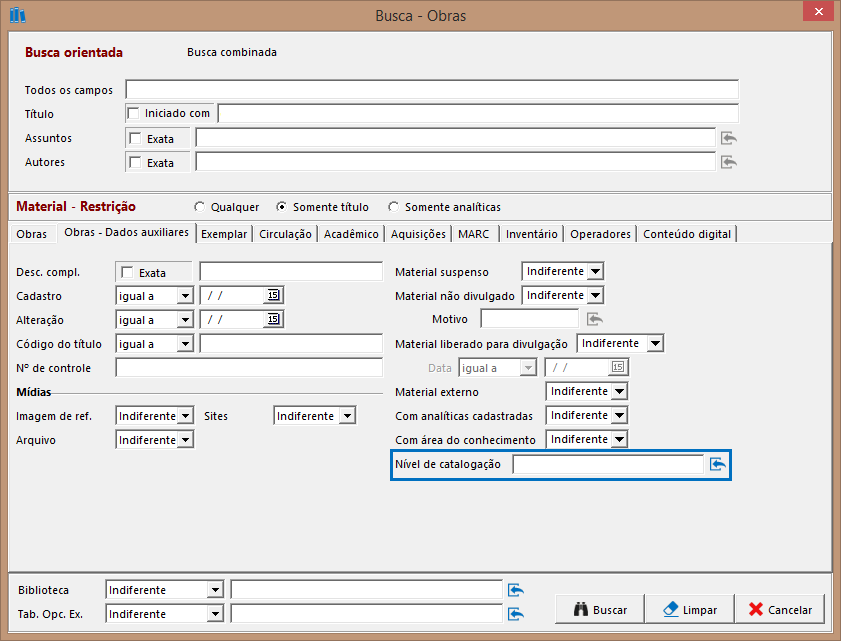
Task: Open Biblioteca dropdown
Action: coord(215,590)
